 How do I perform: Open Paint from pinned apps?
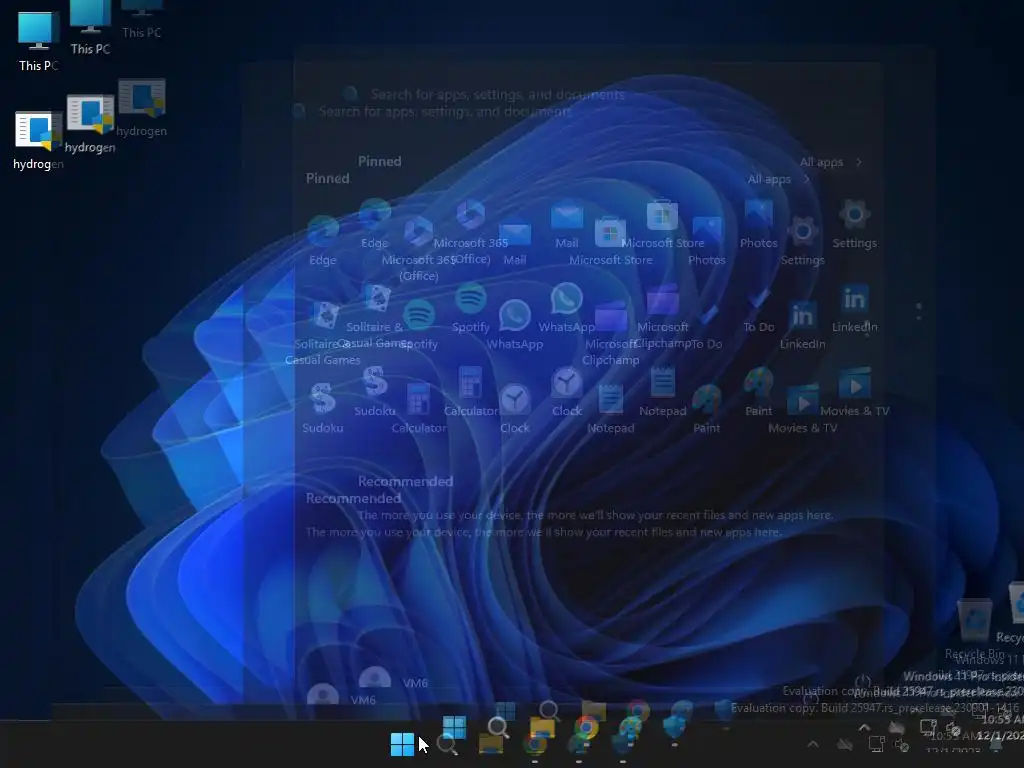pyautogui.click(x=707, y=408)
